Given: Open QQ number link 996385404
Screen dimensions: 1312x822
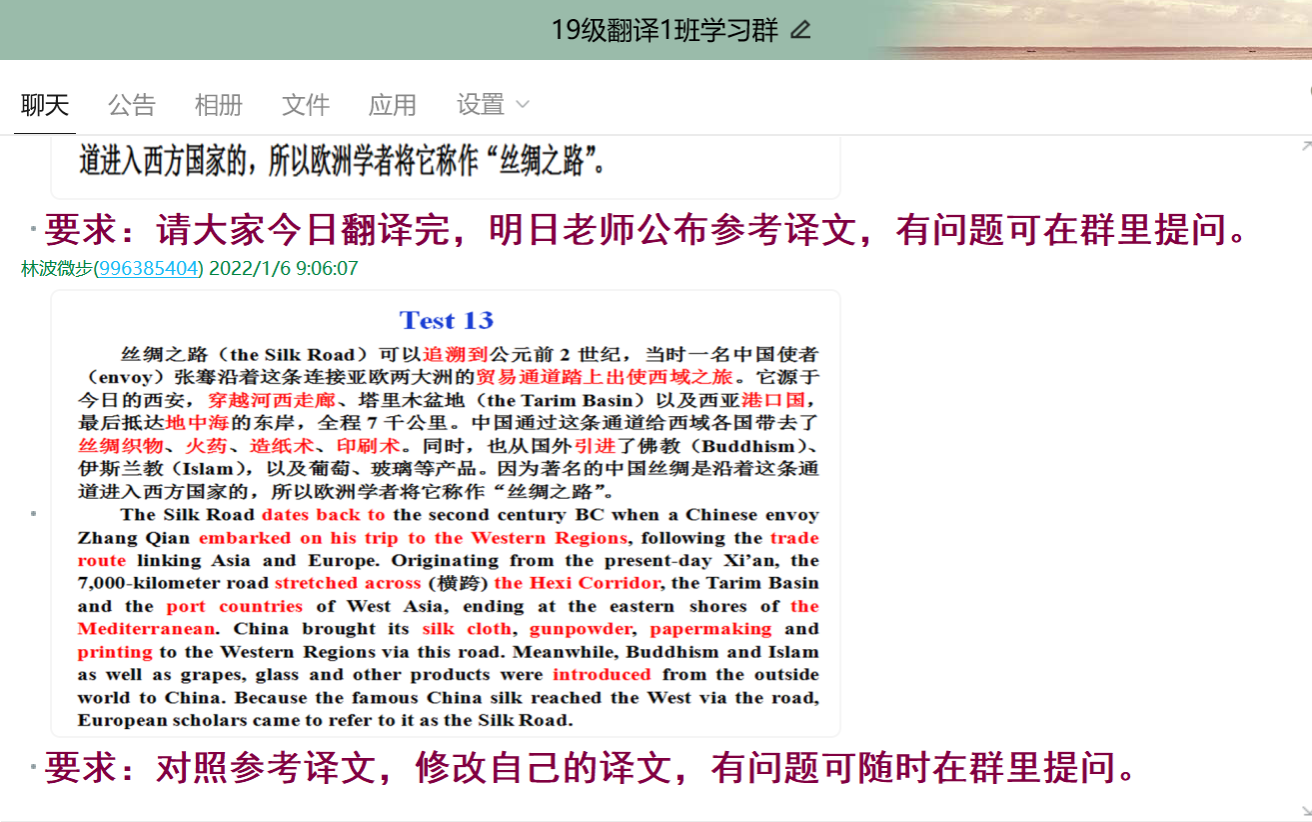Looking at the screenshot, I should [148, 269].
